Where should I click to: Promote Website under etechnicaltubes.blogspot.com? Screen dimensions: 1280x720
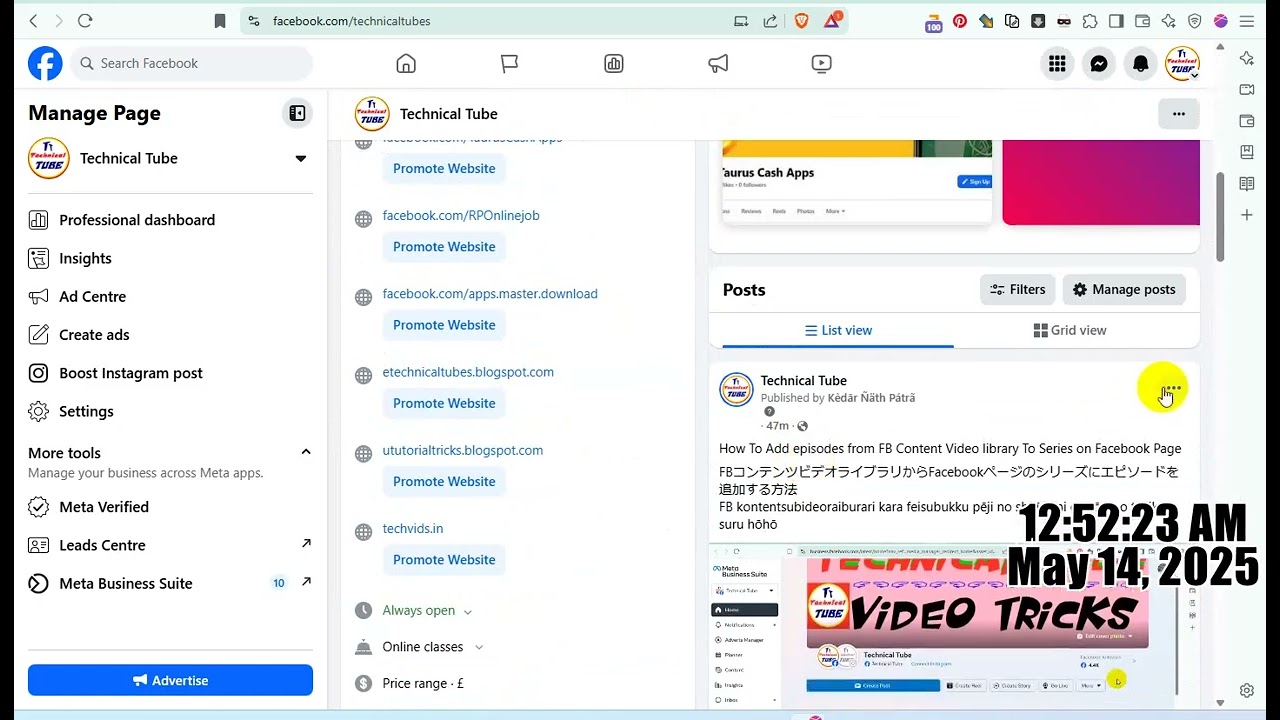tap(444, 403)
